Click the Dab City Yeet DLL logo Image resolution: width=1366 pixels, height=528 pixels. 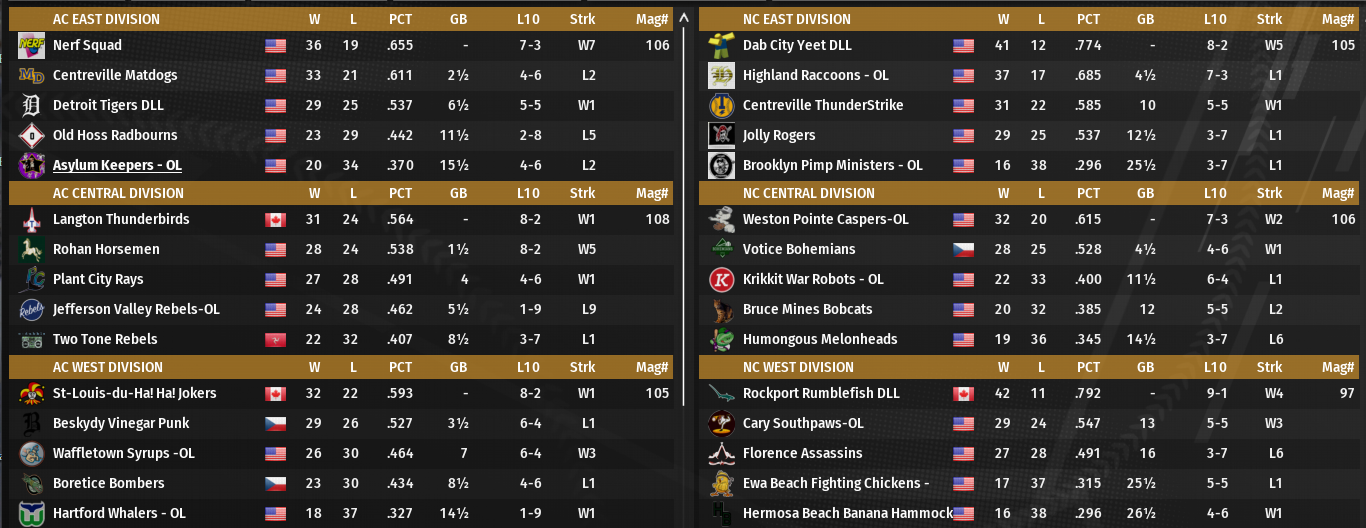721,45
